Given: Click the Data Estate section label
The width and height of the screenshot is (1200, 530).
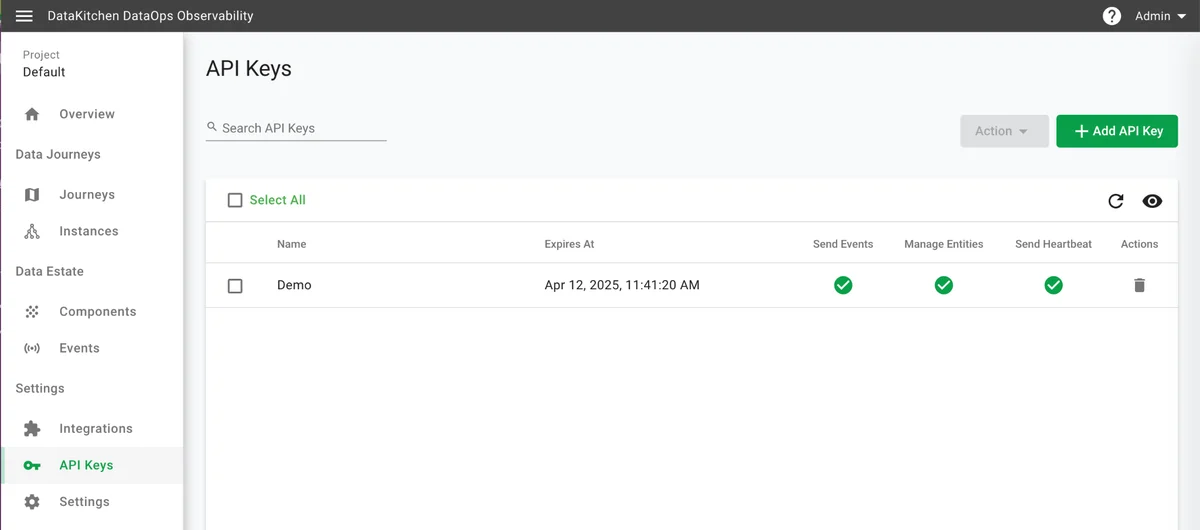Looking at the screenshot, I should tap(50, 272).
